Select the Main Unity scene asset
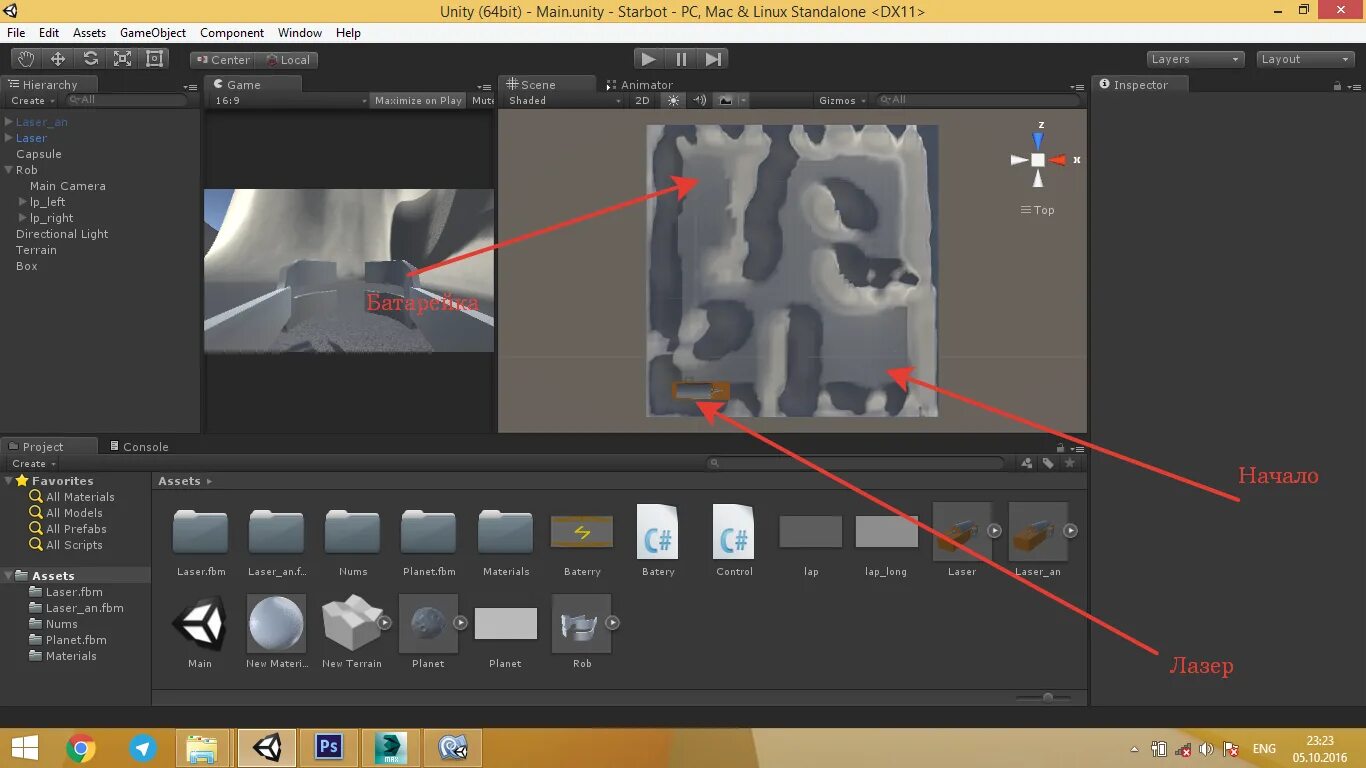 point(200,631)
